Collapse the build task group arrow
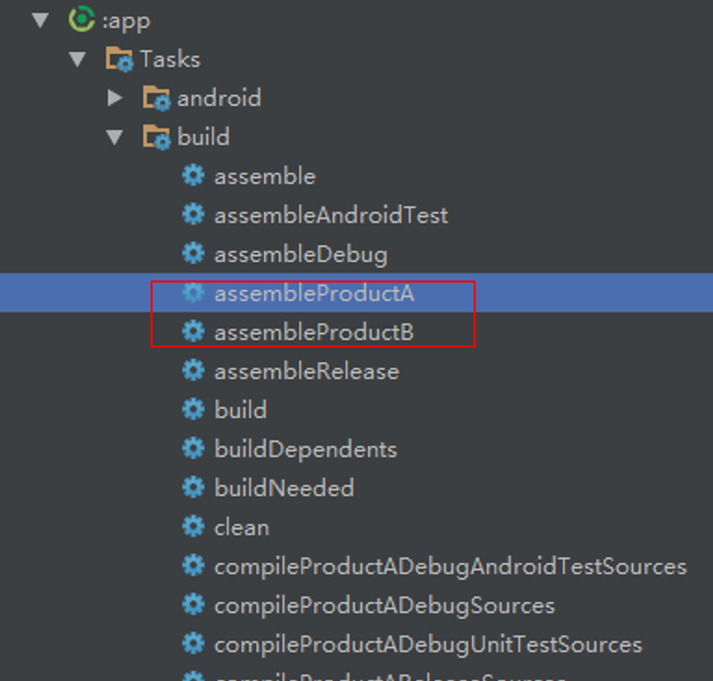Viewport: 713px width, 681px height. pyautogui.click(x=115, y=137)
